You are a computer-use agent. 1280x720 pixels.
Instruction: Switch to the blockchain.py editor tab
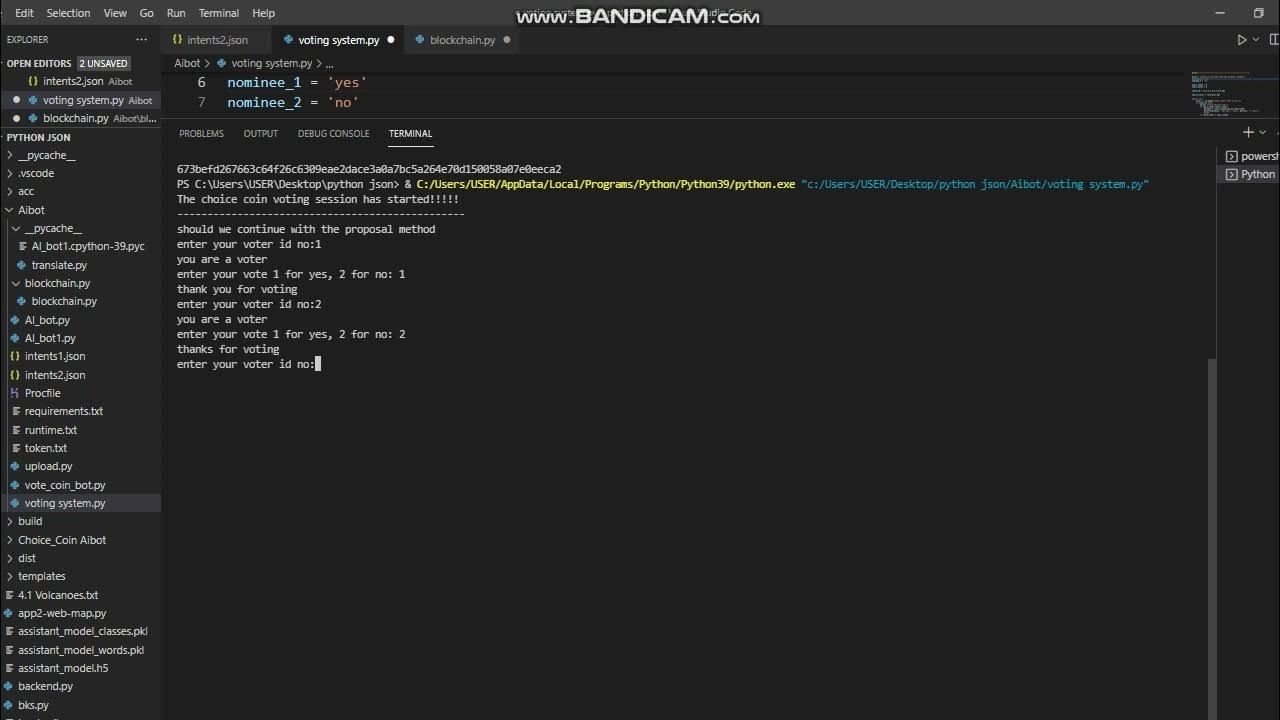pos(462,40)
